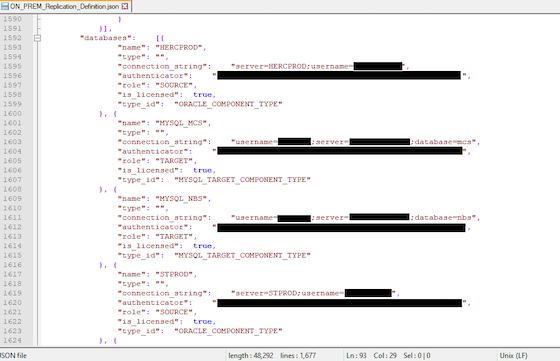Click the "MYSQL_MCS" name value

point(181,123)
